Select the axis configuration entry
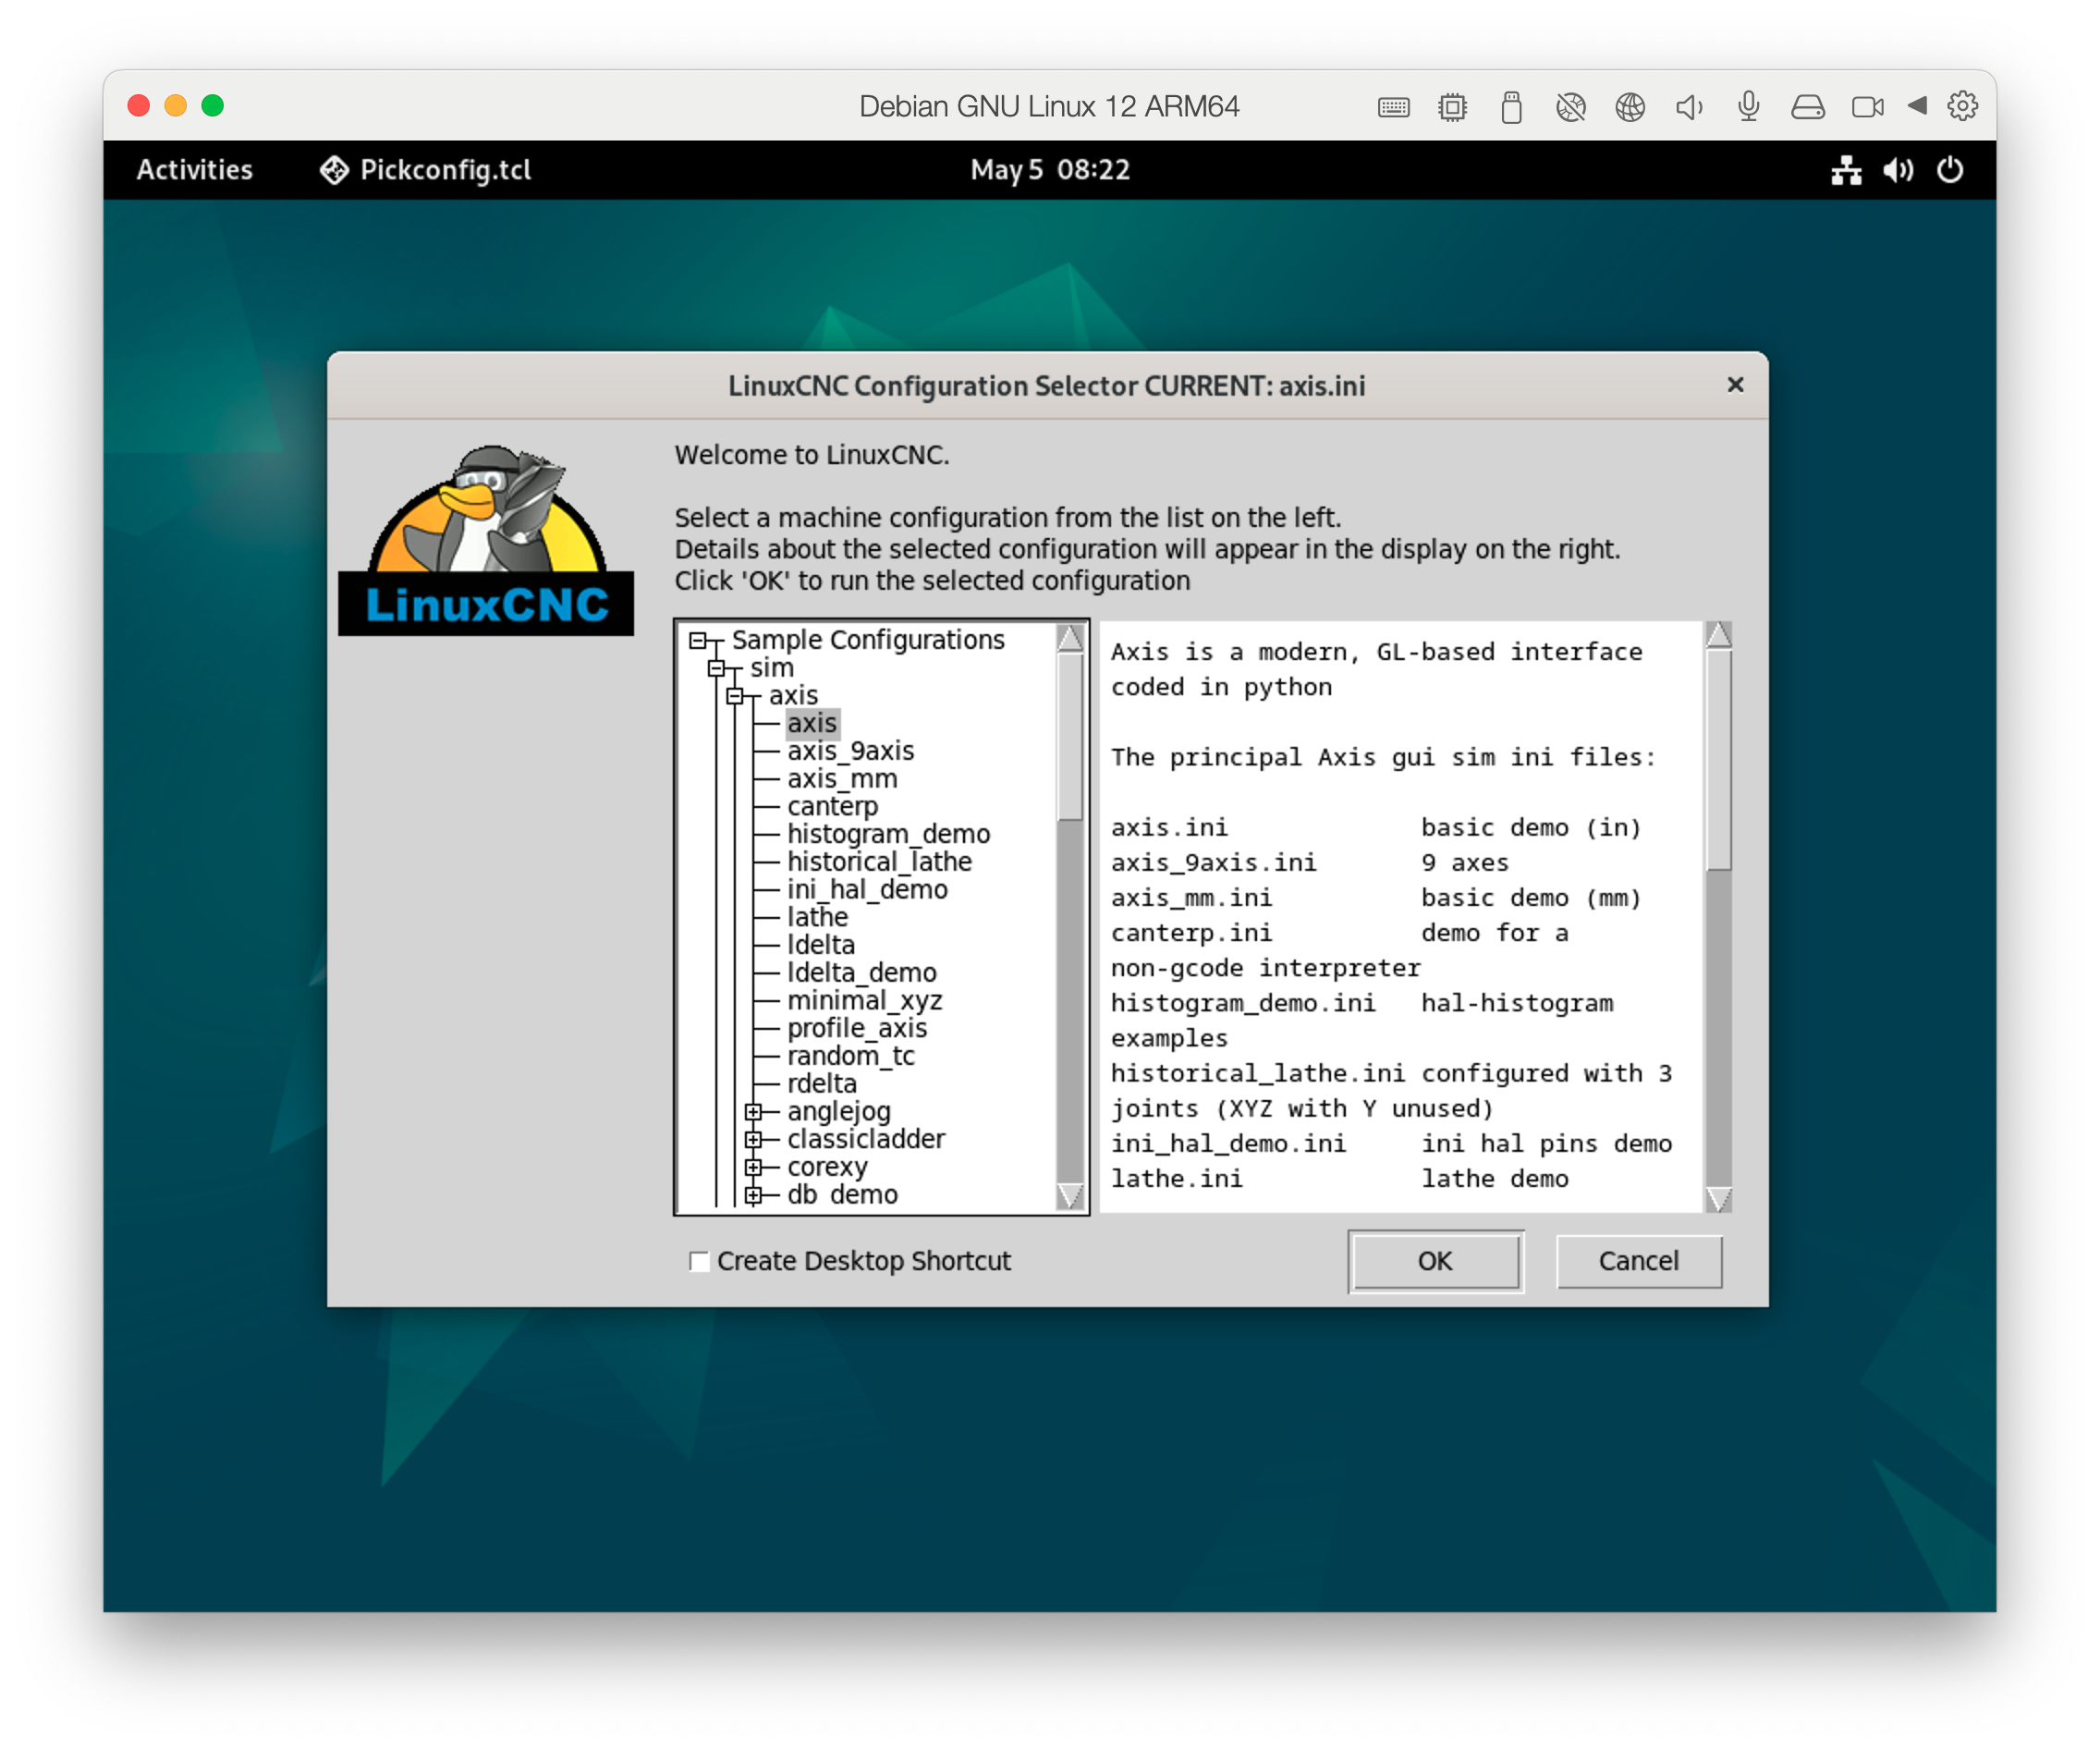The width and height of the screenshot is (2100, 1749). (x=812, y=723)
